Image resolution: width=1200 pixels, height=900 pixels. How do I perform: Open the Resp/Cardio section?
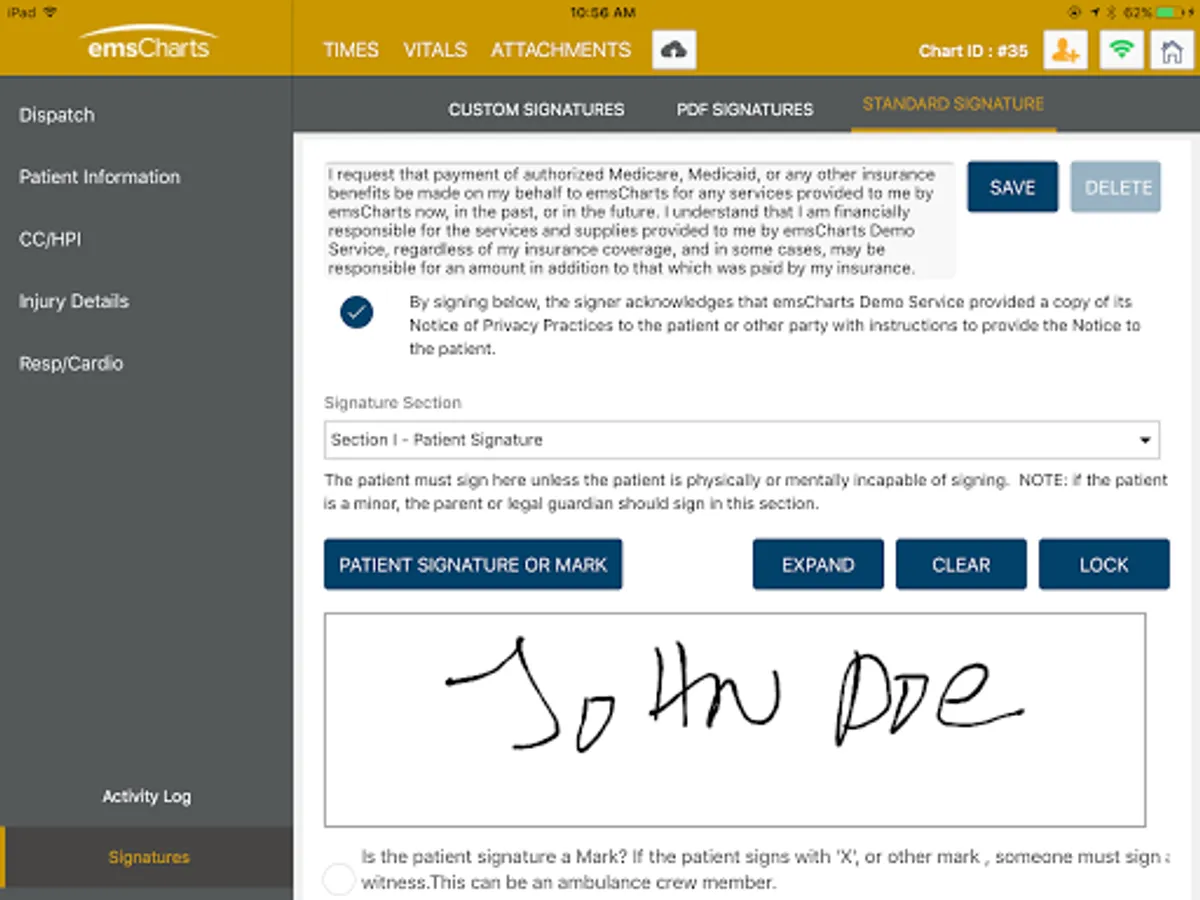click(x=71, y=364)
